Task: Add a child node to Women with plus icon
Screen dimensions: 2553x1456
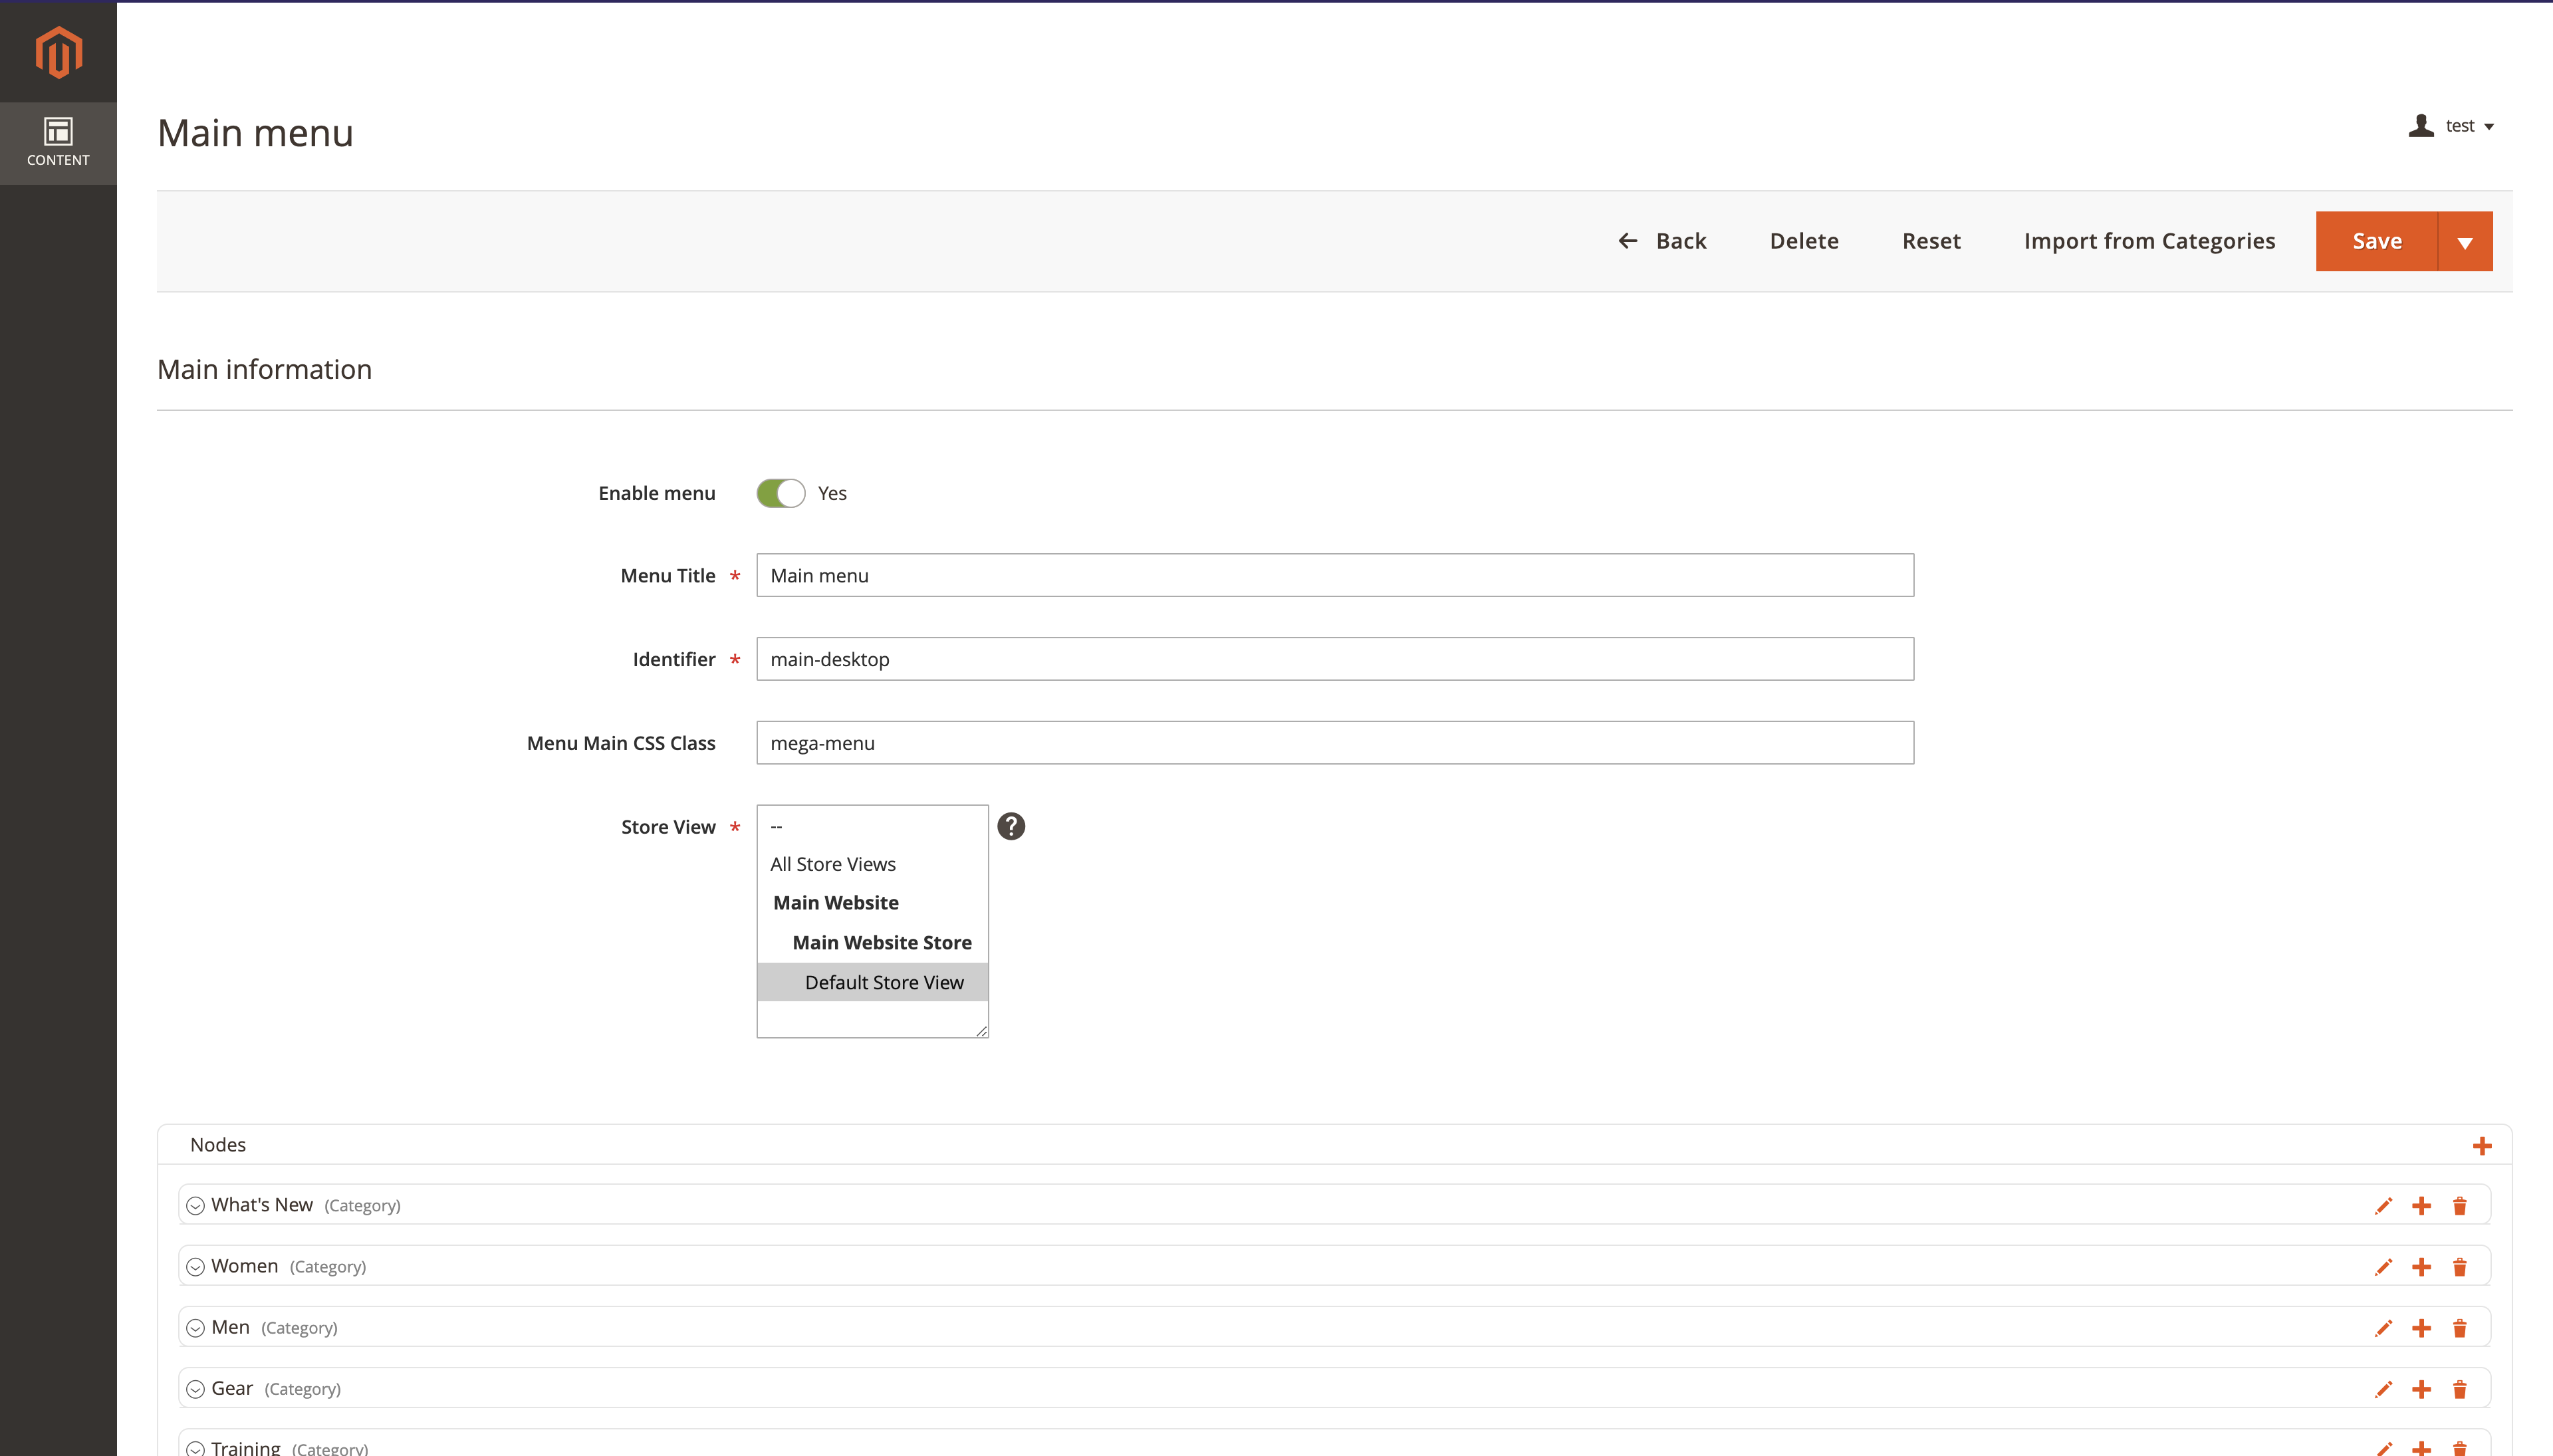Action: click(x=2422, y=1266)
